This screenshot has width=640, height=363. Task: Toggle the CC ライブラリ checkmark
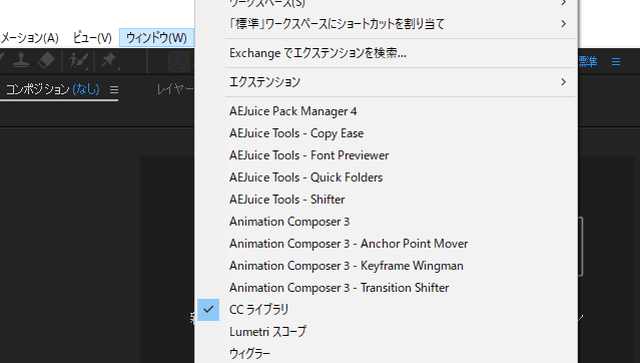208,310
